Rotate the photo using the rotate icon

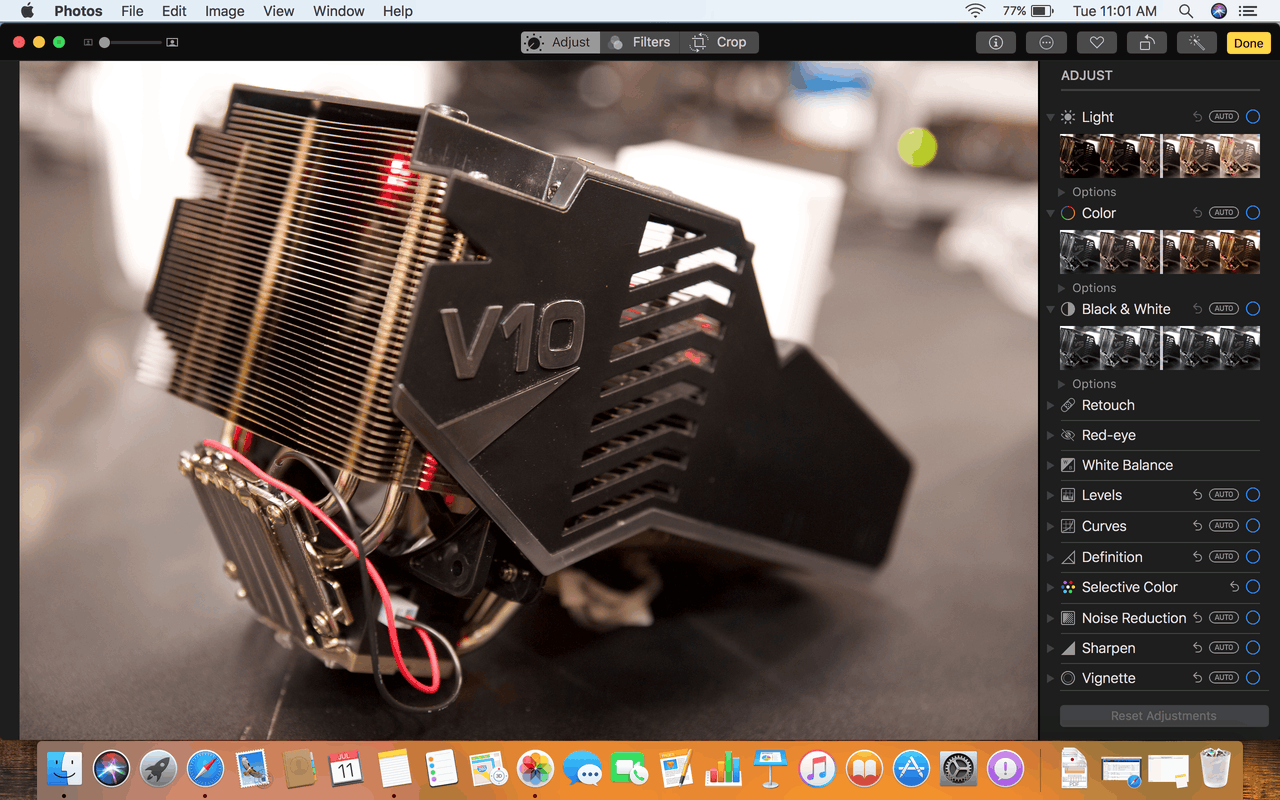tap(1147, 42)
